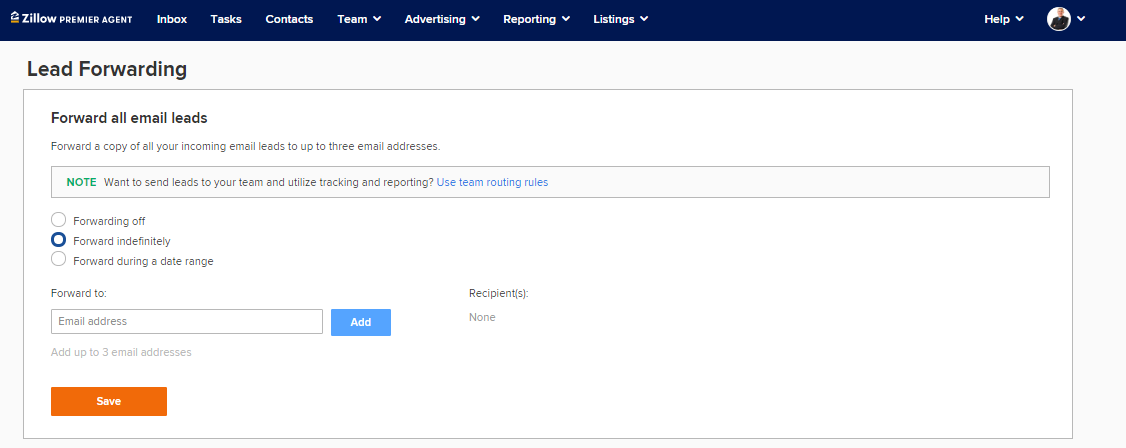This screenshot has height=448, width=1126.
Task: Click the Zillow Premier Agent logo
Action: [71, 19]
